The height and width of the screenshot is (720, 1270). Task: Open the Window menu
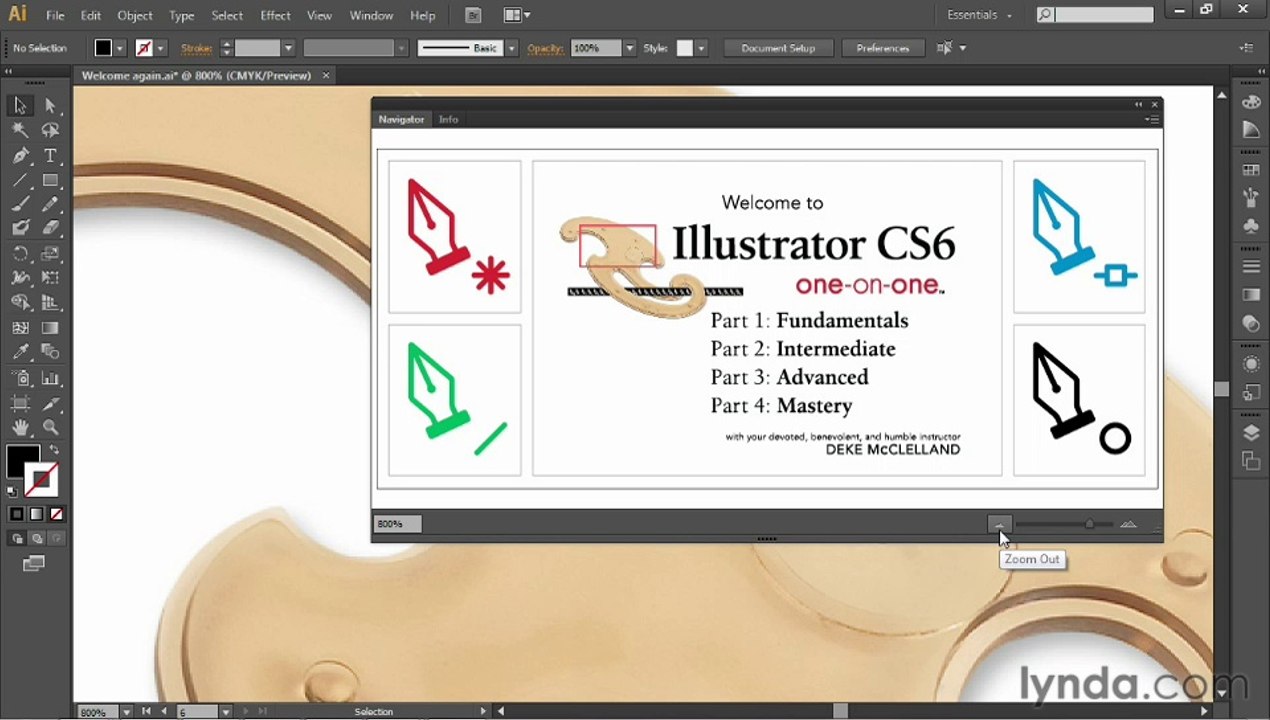[x=371, y=15]
